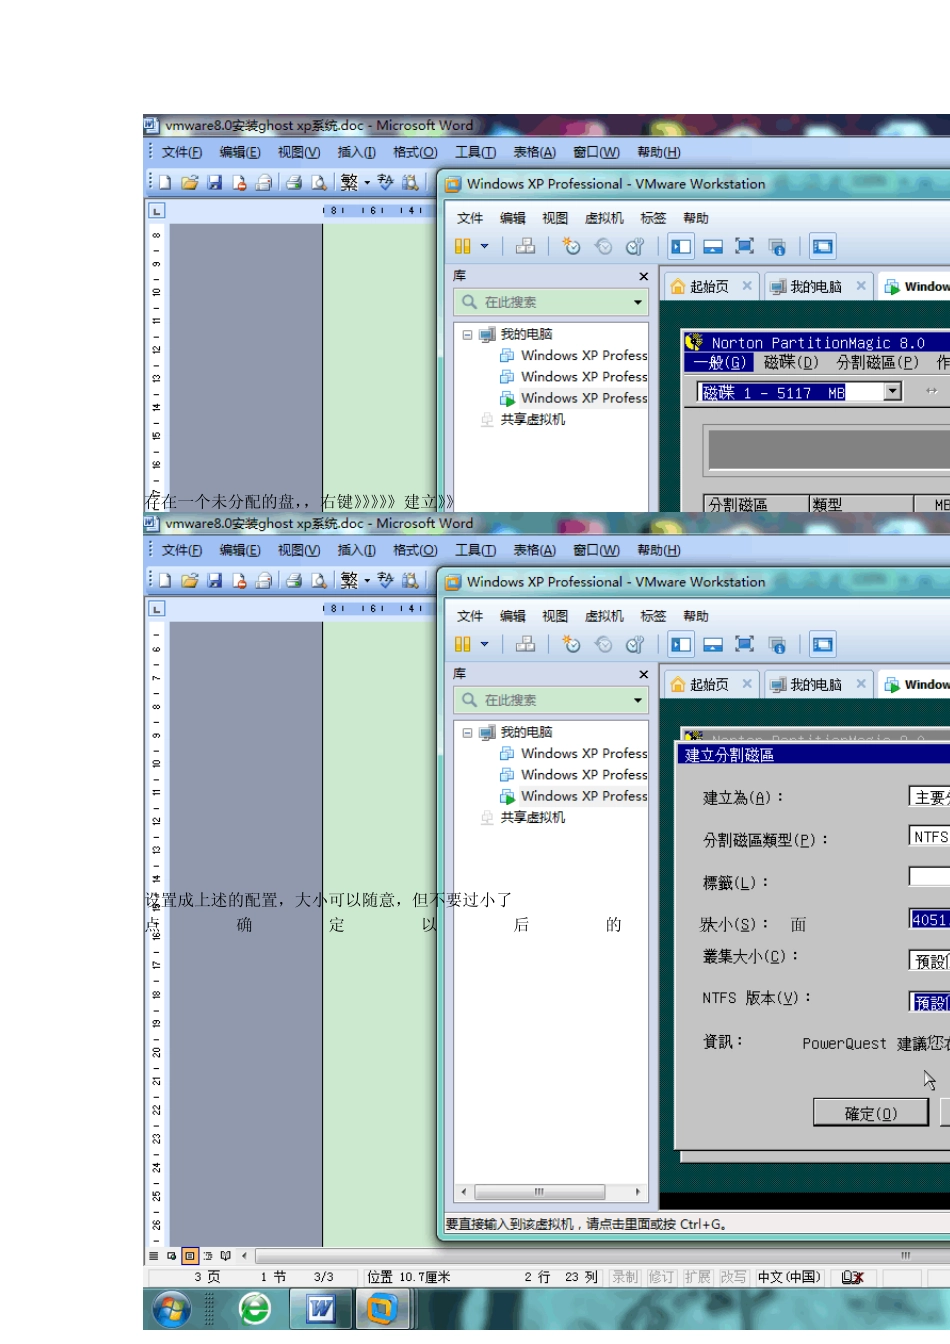The width and height of the screenshot is (950, 1344).
Task: Click the 分割磁區 column header in PartitionMagic
Action: [x=756, y=504]
